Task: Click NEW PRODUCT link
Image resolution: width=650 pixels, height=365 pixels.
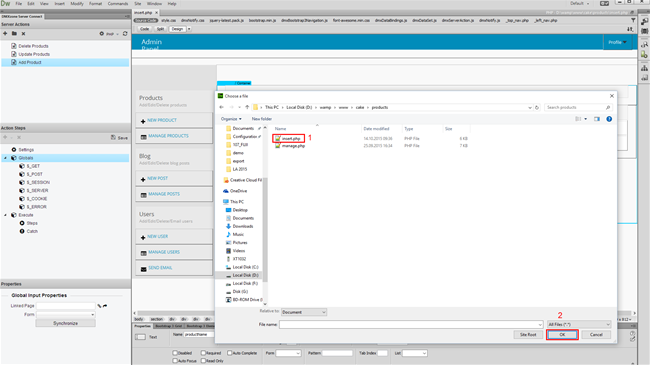Action: [x=162, y=120]
